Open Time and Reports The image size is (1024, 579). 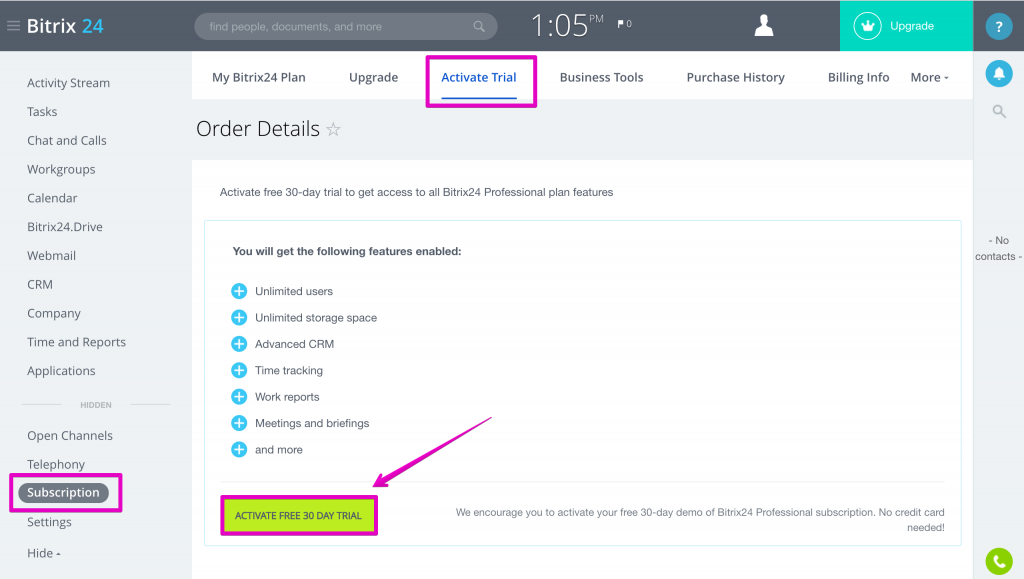click(x=76, y=342)
